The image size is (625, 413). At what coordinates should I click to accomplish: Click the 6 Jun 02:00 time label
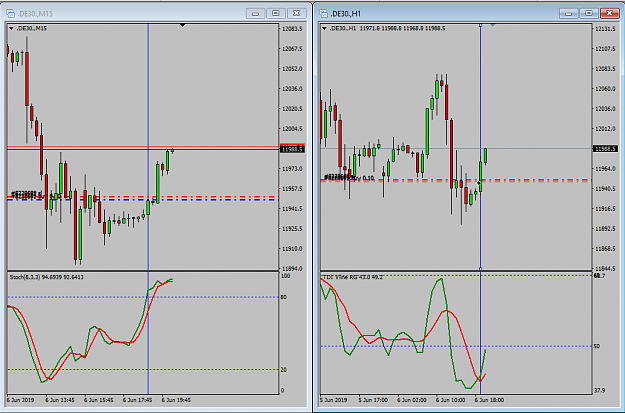[x=412, y=400]
